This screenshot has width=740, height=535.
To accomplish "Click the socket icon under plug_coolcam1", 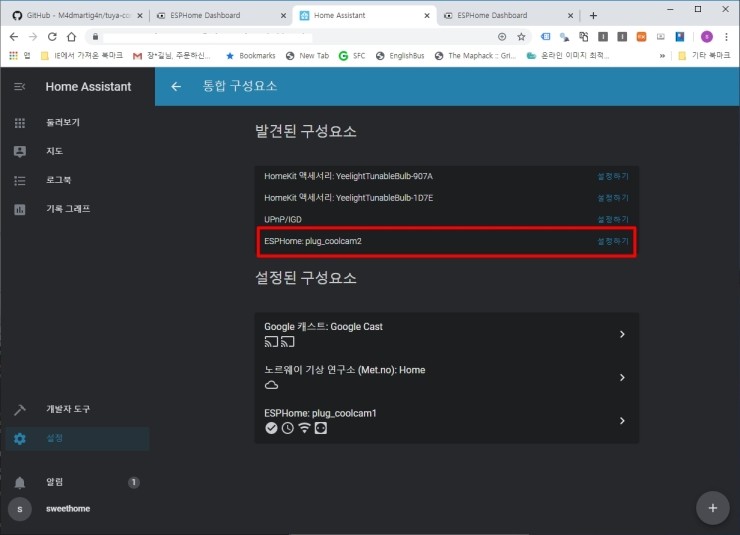I will point(321,428).
